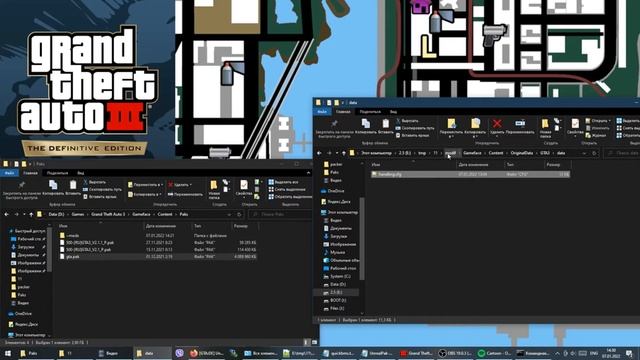Click Select none in Paks window

coord(287,189)
